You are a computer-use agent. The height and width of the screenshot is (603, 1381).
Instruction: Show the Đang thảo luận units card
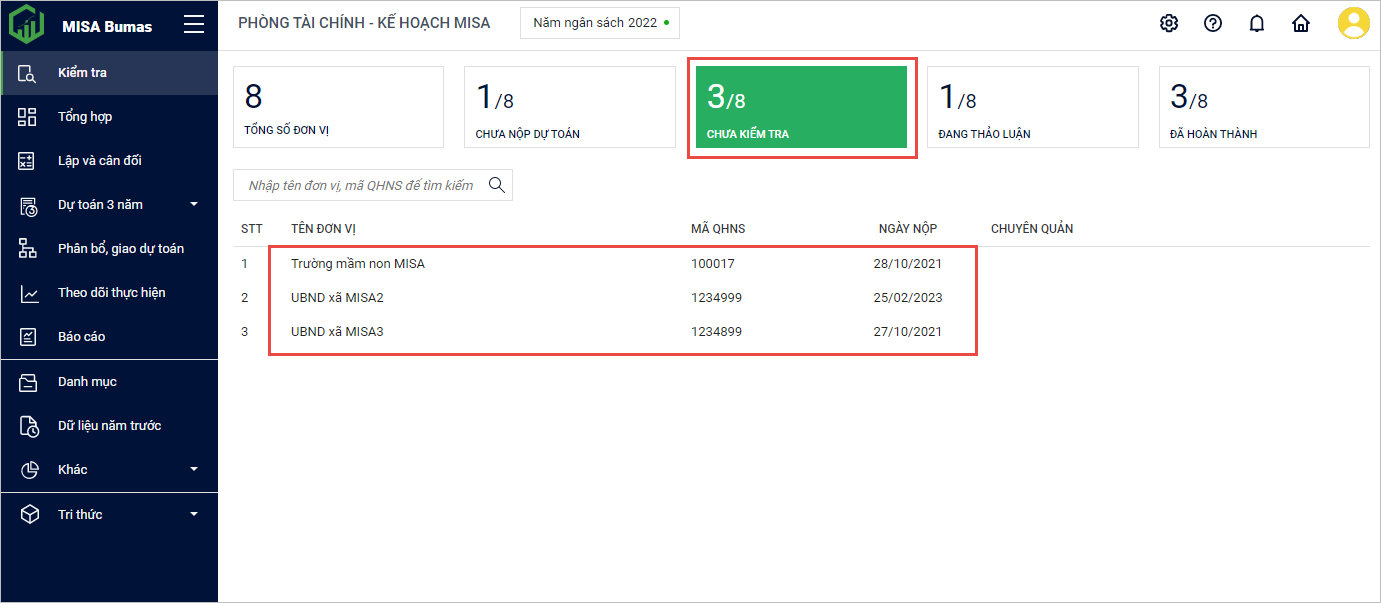1032,107
